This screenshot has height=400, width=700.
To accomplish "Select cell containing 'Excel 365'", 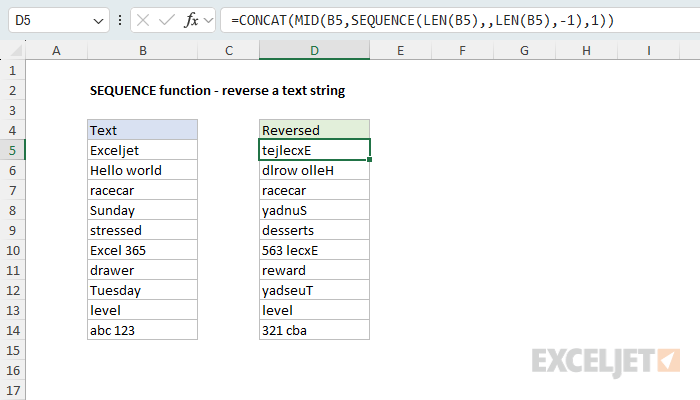I will click(x=142, y=250).
